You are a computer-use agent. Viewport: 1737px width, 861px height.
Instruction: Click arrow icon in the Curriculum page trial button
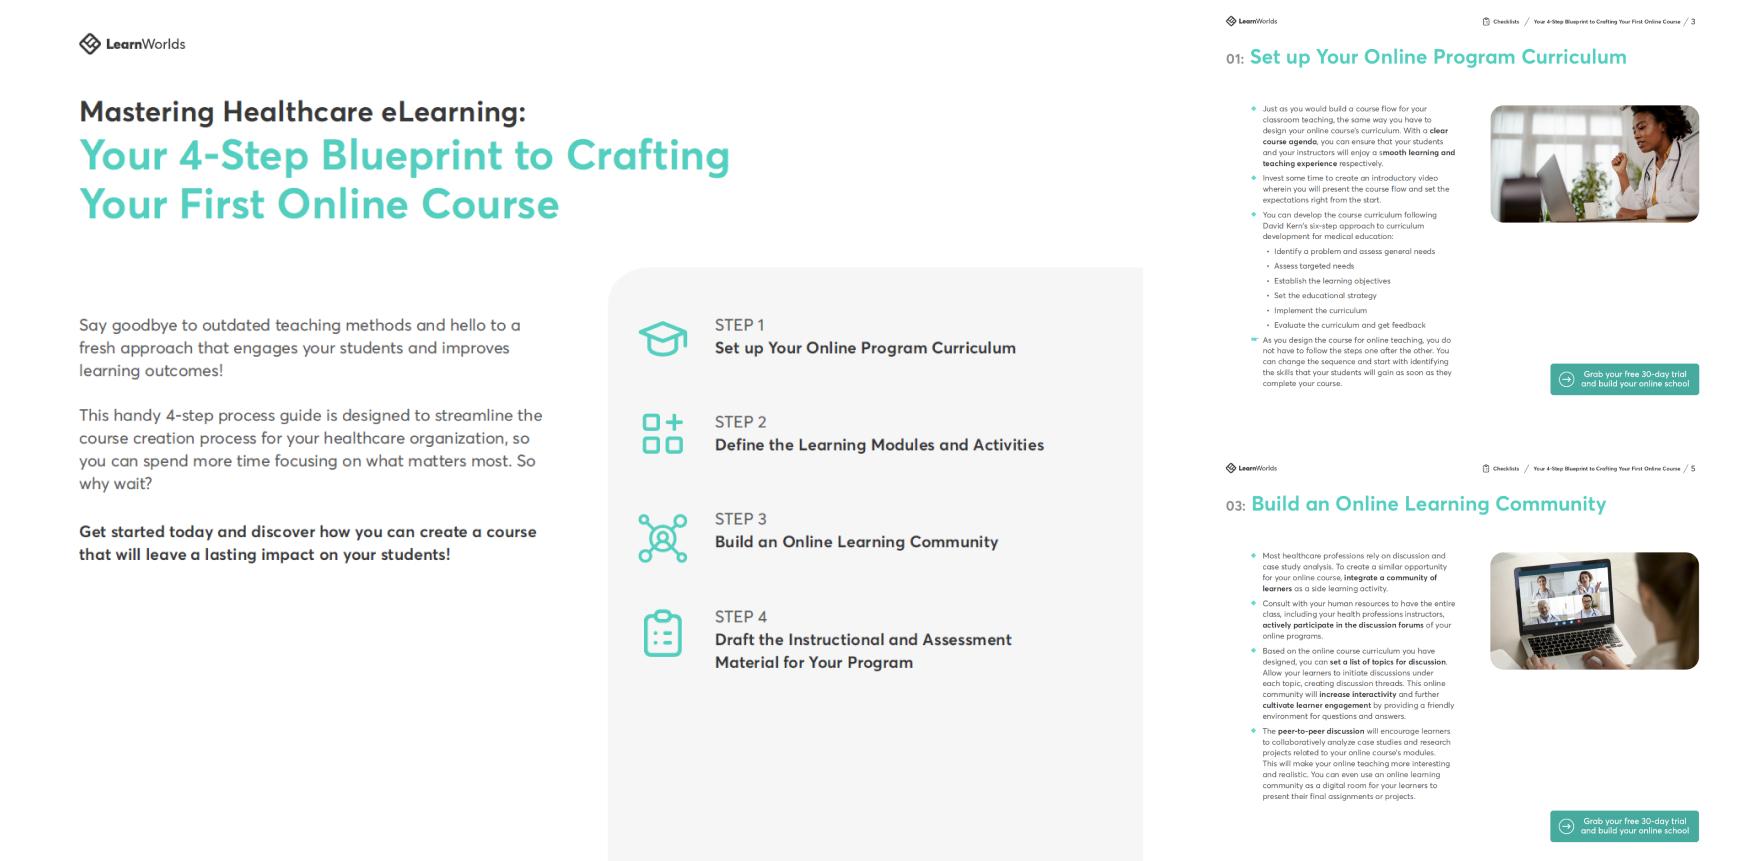pos(1567,379)
